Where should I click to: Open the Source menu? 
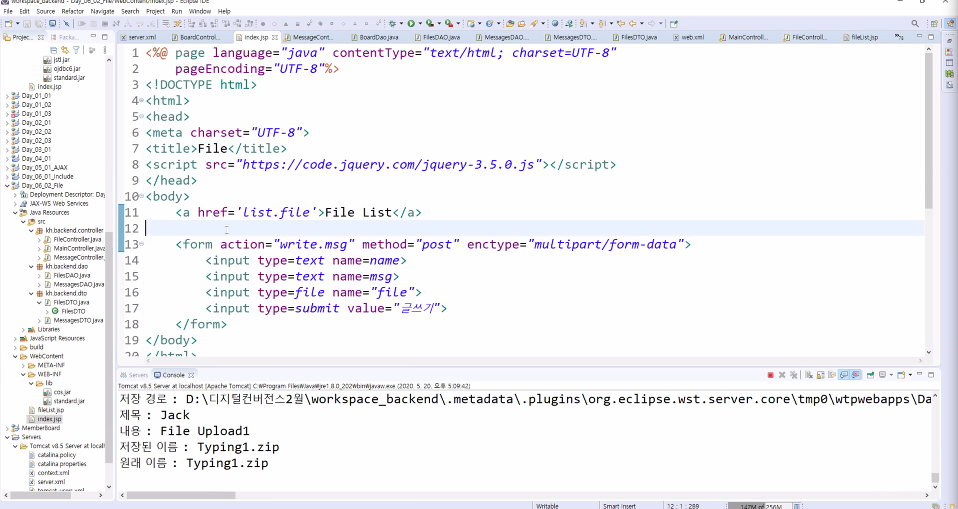tap(45, 11)
